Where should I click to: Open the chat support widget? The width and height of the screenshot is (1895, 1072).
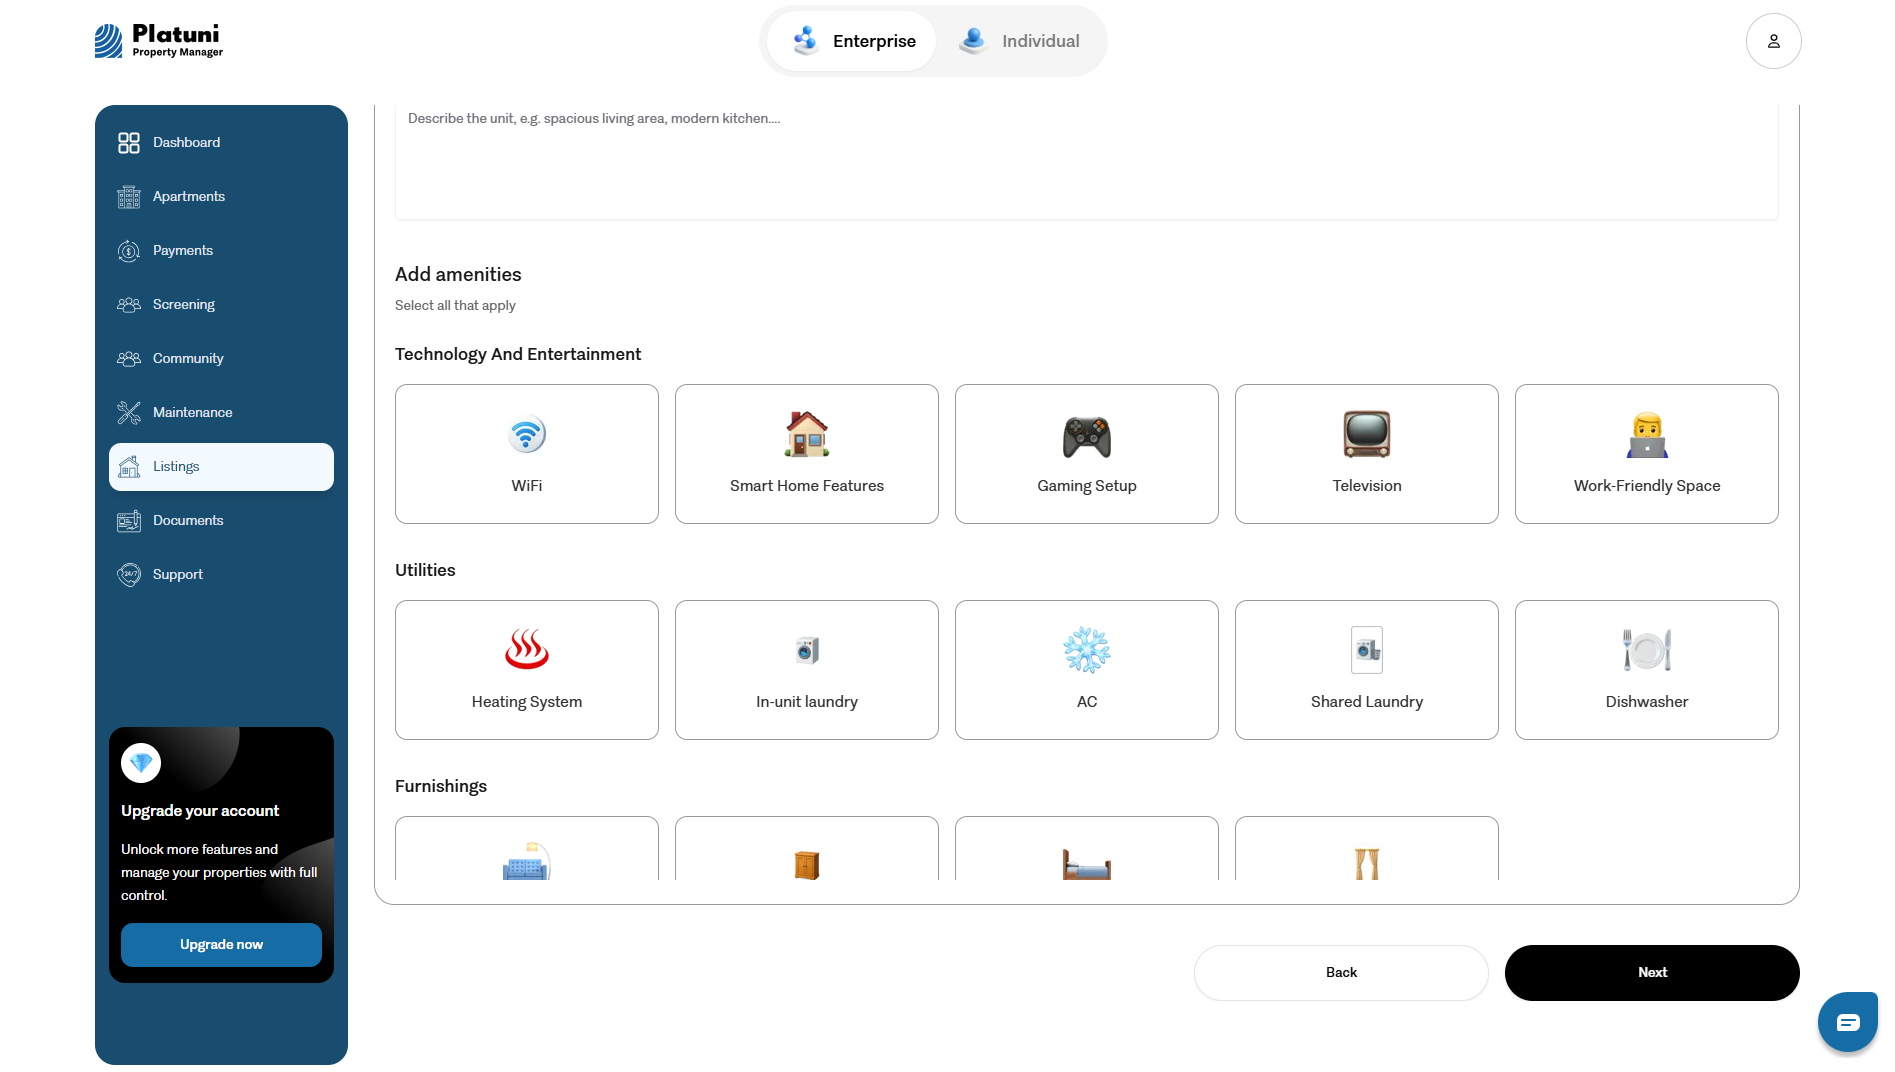pyautogui.click(x=1848, y=1022)
